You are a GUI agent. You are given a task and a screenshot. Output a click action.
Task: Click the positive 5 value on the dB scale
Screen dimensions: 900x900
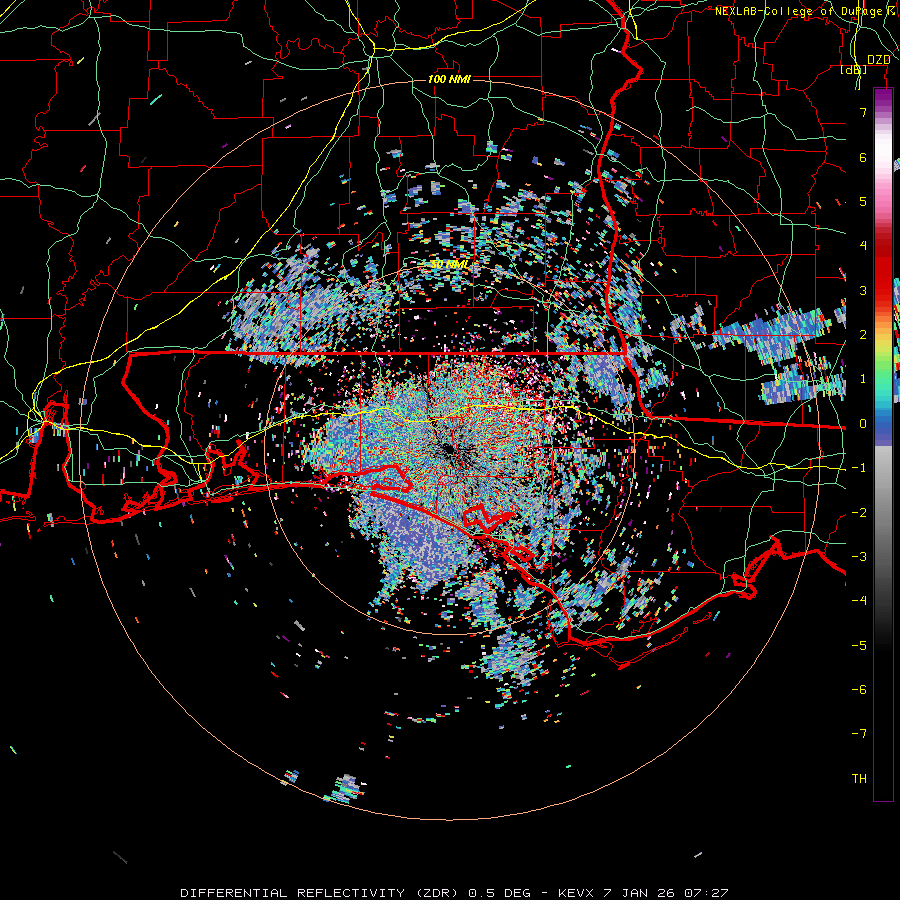point(863,201)
